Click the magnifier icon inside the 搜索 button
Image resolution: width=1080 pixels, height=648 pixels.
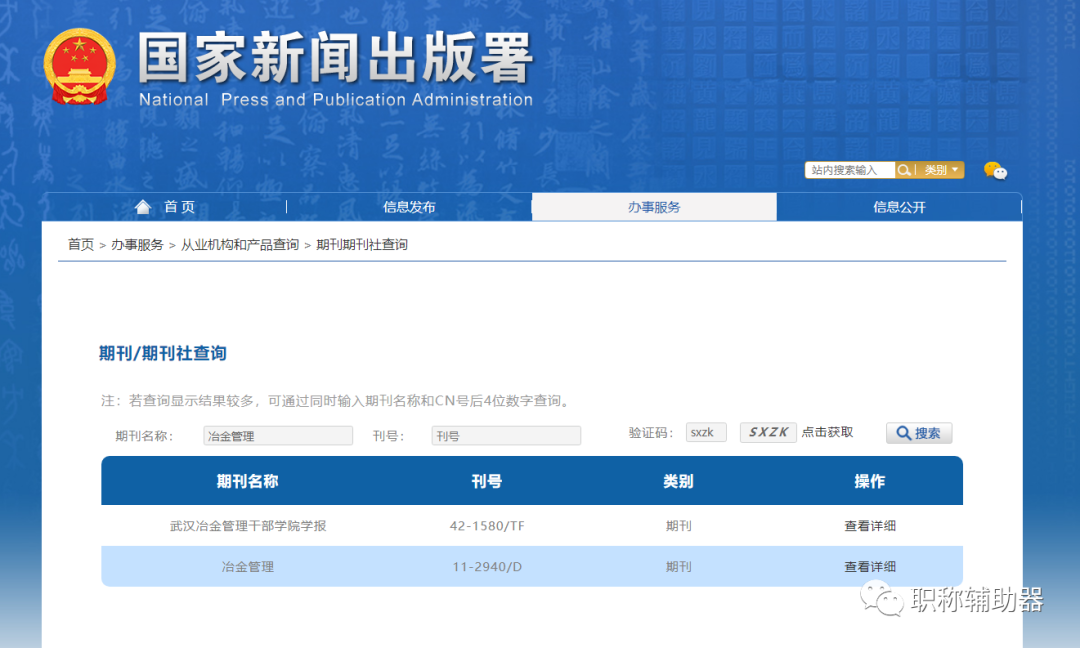coord(902,432)
